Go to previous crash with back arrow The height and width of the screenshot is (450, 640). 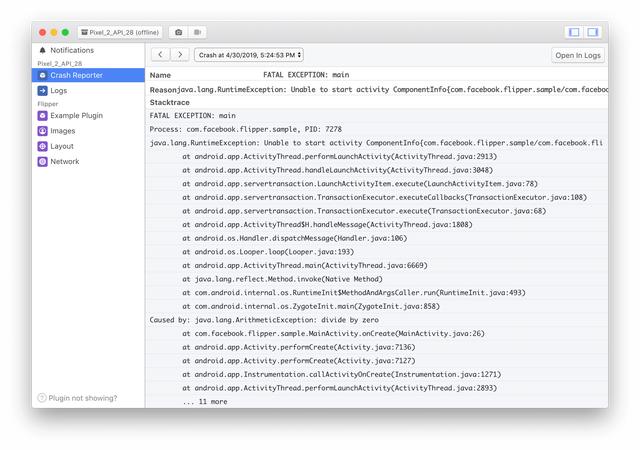coord(160,55)
